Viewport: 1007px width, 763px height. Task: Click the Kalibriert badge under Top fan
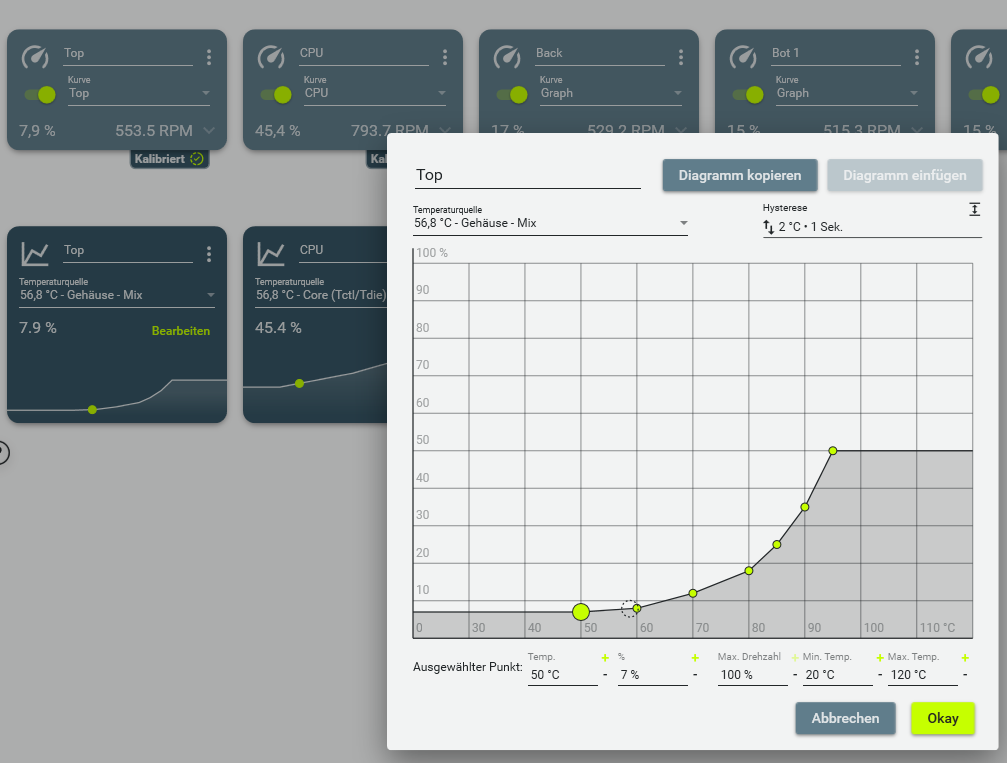click(170, 159)
